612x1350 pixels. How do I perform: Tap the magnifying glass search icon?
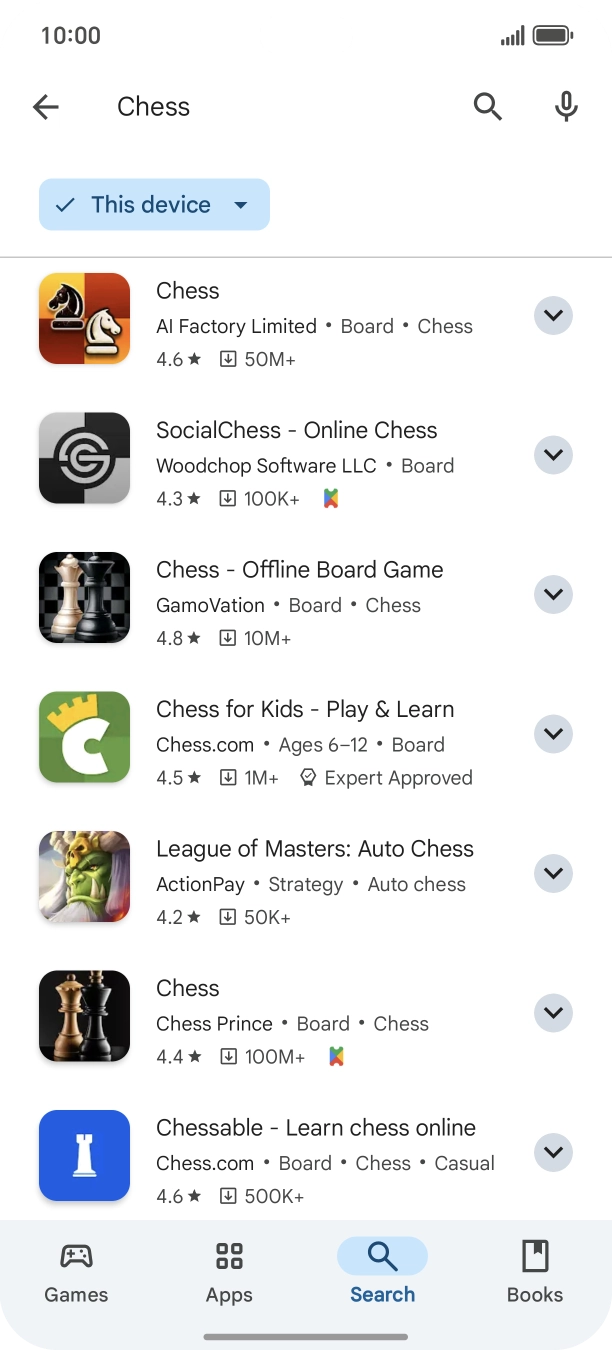tap(487, 106)
